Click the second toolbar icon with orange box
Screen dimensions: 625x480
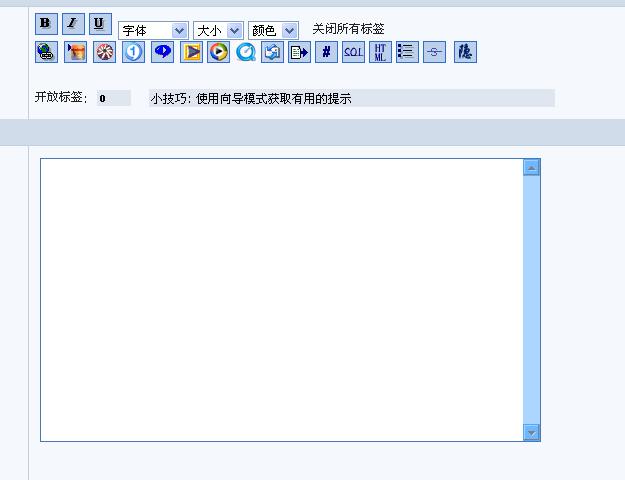point(75,52)
